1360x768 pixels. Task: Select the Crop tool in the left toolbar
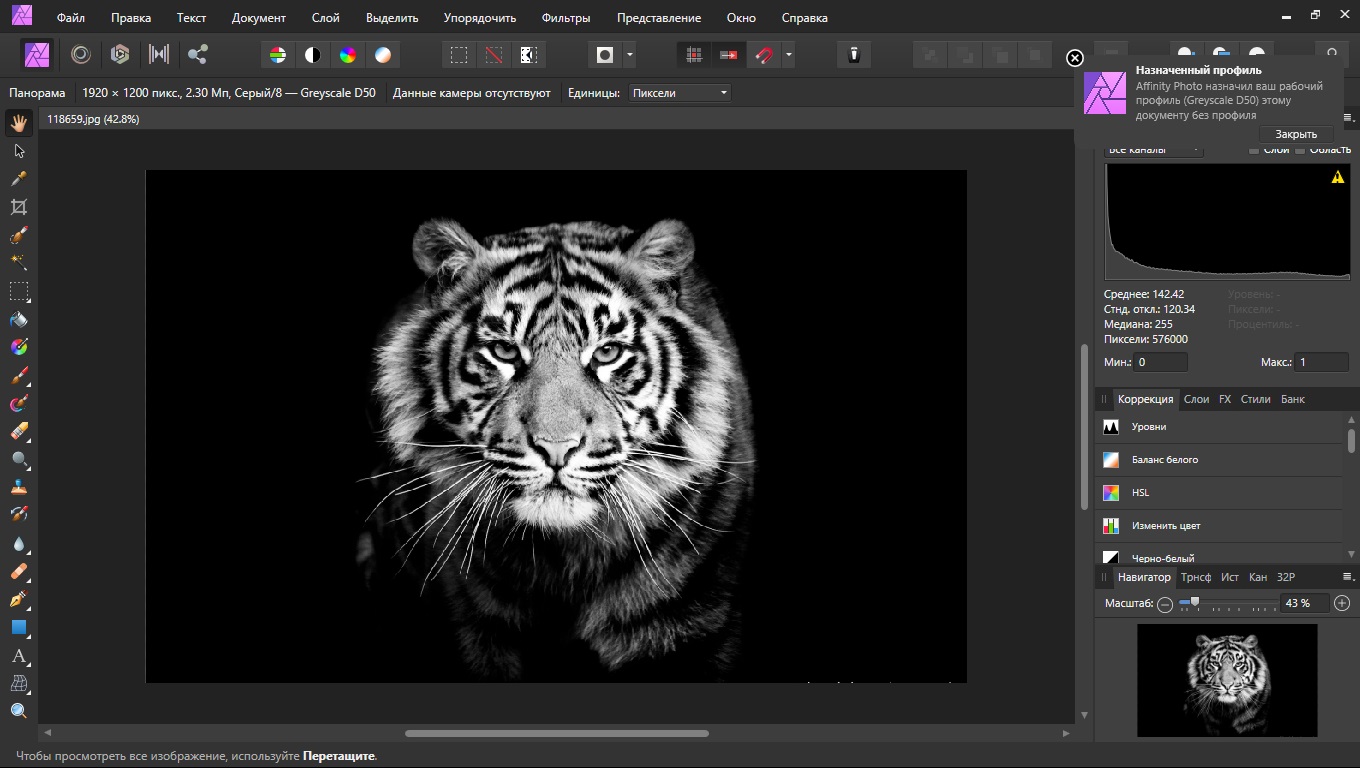(x=18, y=207)
